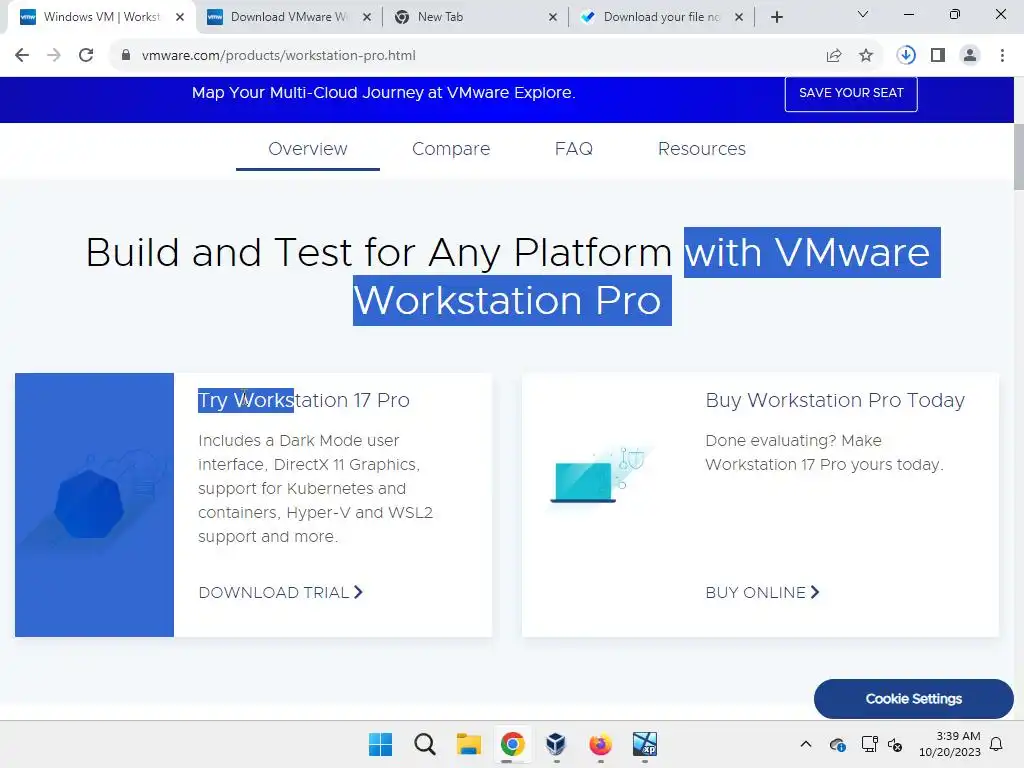Open Cookie Settings
Screen dimensions: 1024x768
914,699
